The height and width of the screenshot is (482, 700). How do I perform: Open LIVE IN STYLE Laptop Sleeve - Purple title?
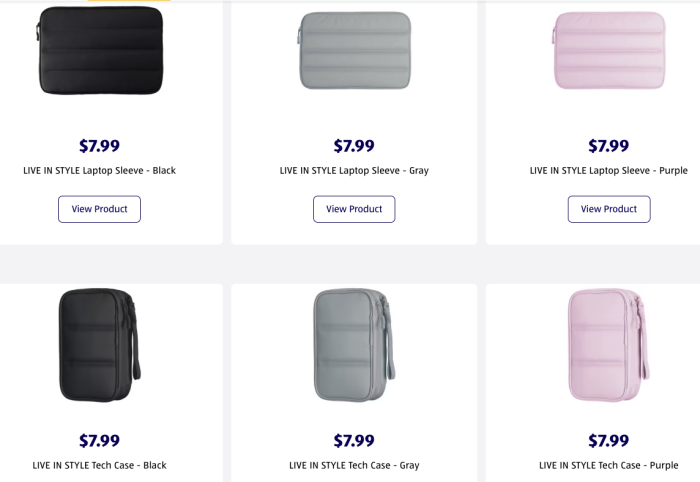coord(609,170)
